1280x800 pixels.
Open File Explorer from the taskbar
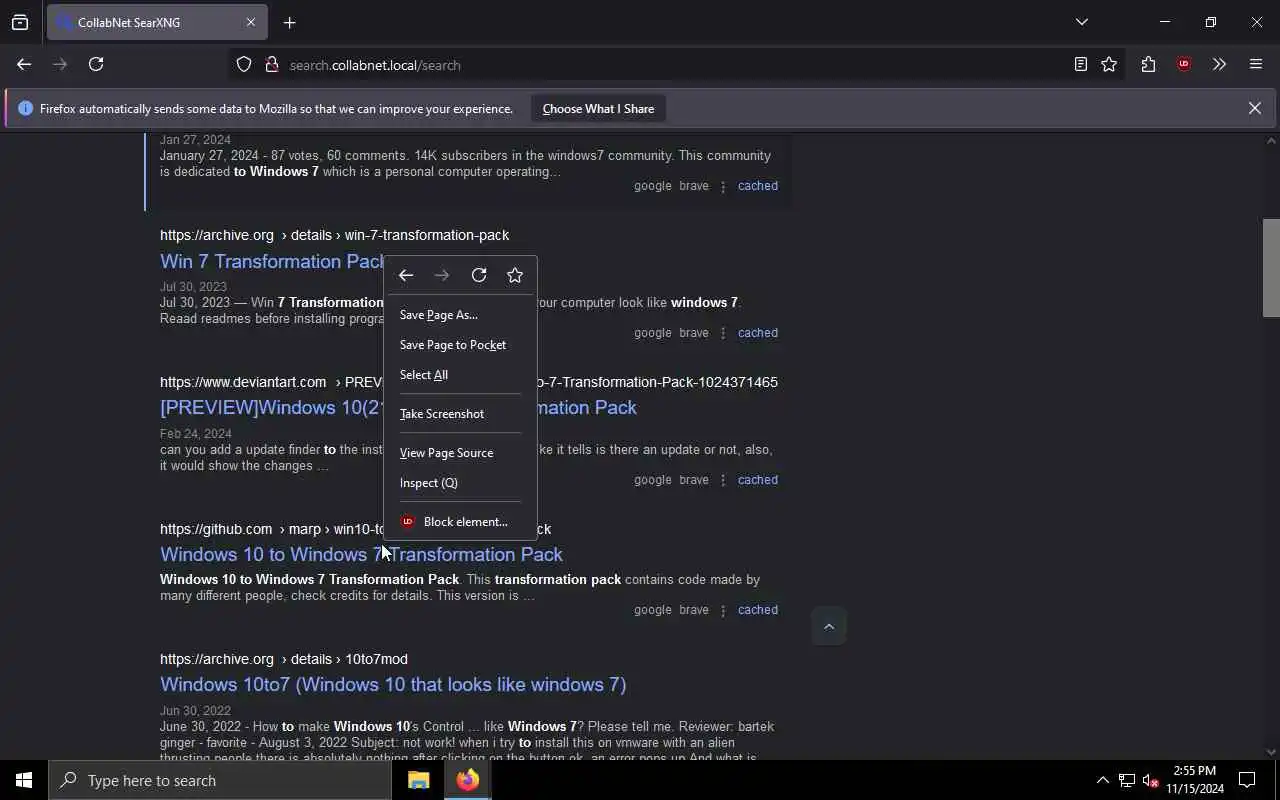point(418,780)
